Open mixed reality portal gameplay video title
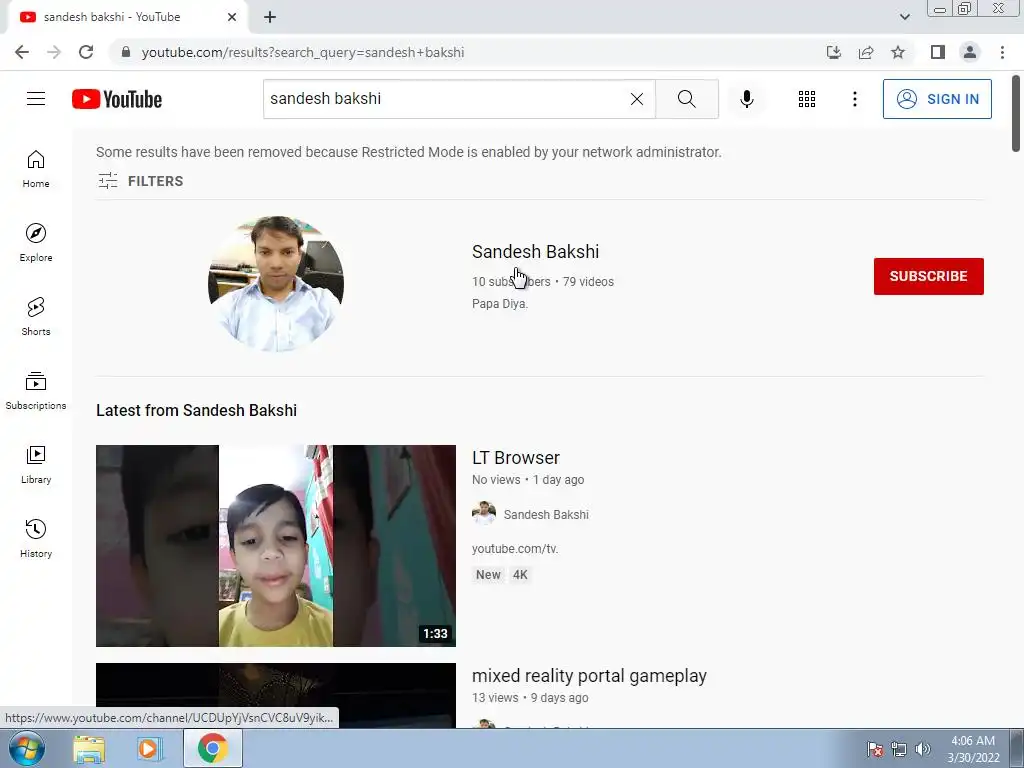1024x768 pixels. click(589, 676)
